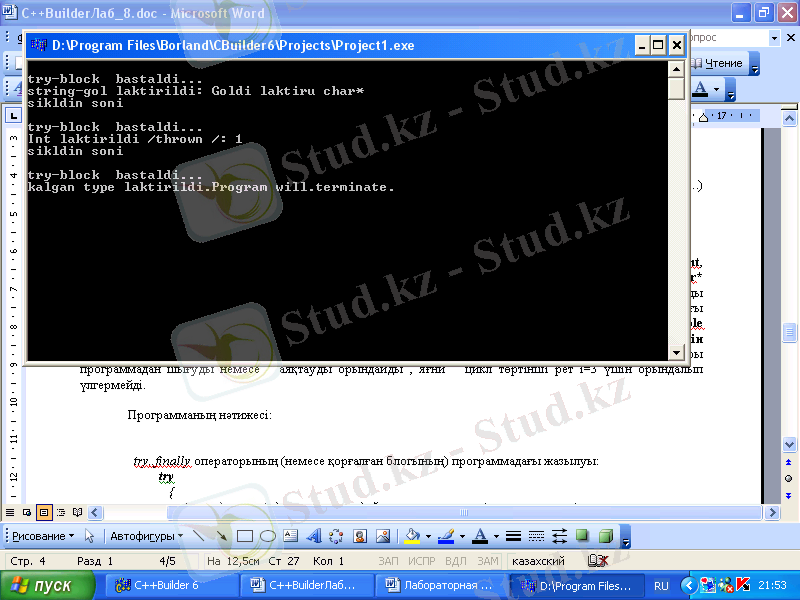Select the Line drawing tool
The width and height of the screenshot is (800, 600).
(199, 536)
